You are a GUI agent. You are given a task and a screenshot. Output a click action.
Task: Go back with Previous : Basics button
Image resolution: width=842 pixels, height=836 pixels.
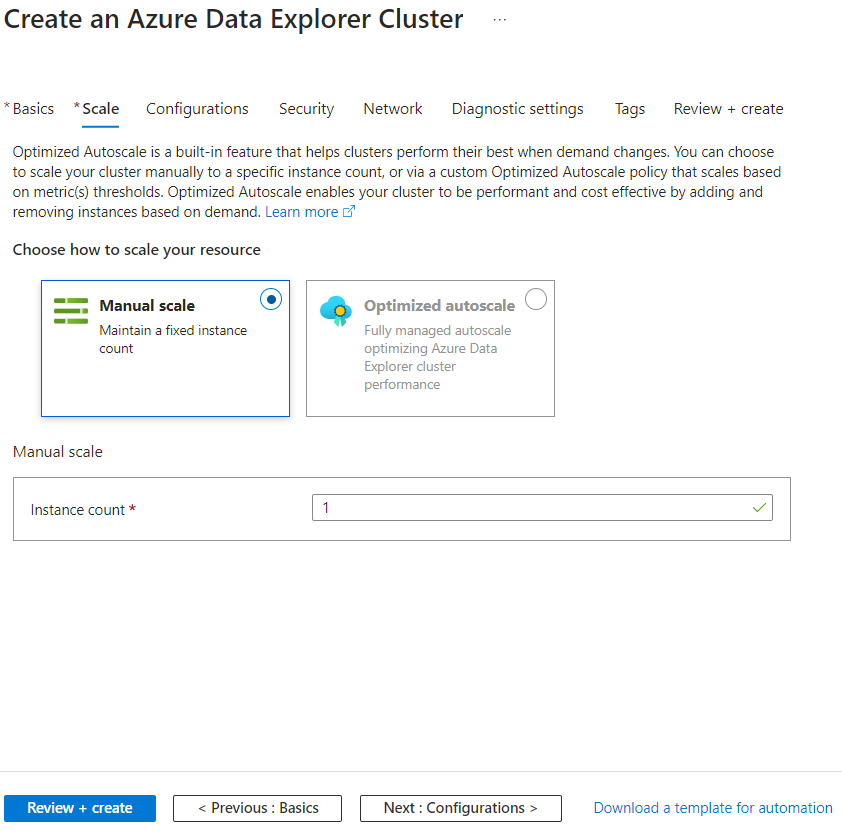258,808
